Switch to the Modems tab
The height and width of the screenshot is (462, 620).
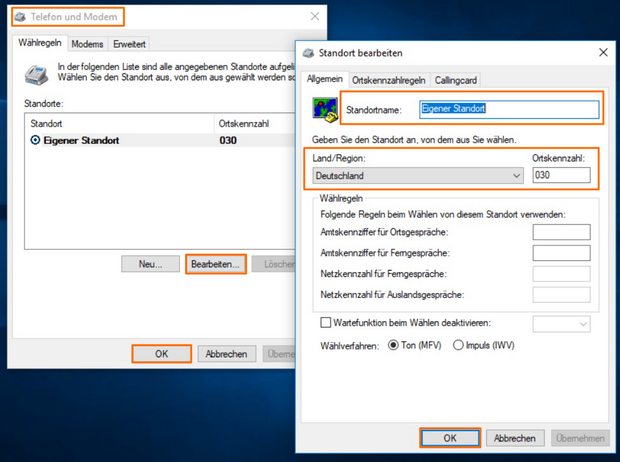tap(87, 44)
